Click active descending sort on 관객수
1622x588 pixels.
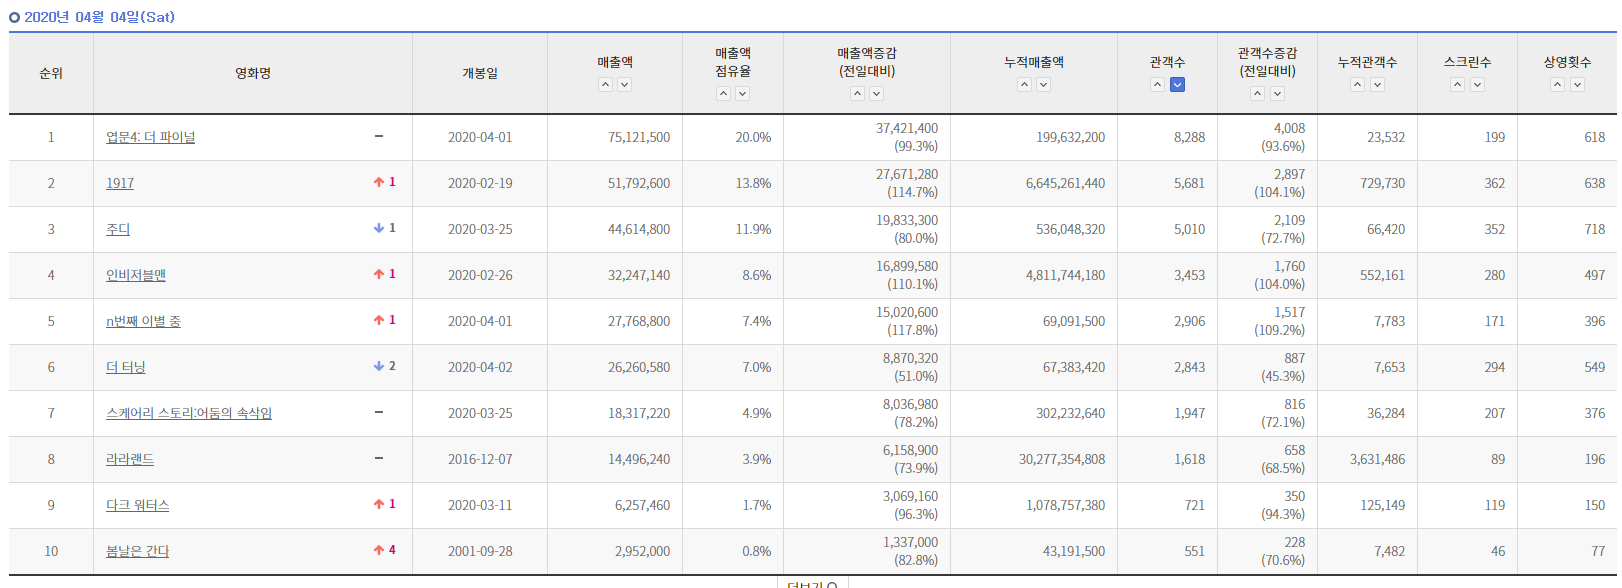pos(1177,85)
